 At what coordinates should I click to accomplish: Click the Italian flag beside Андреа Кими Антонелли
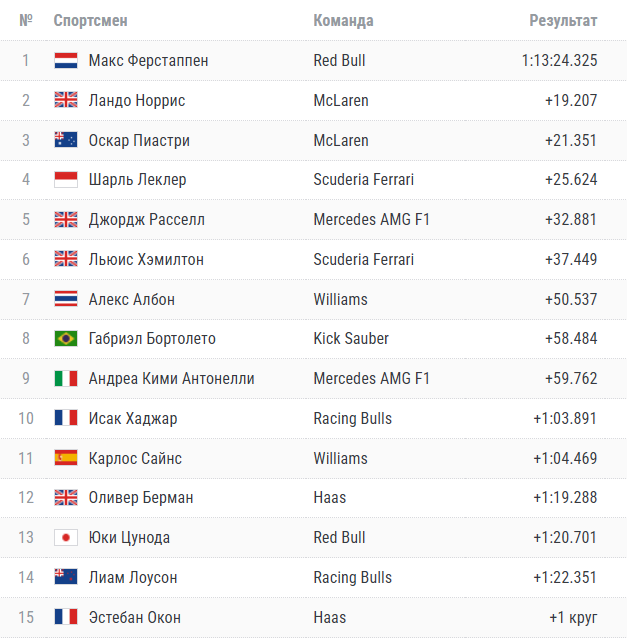point(66,379)
